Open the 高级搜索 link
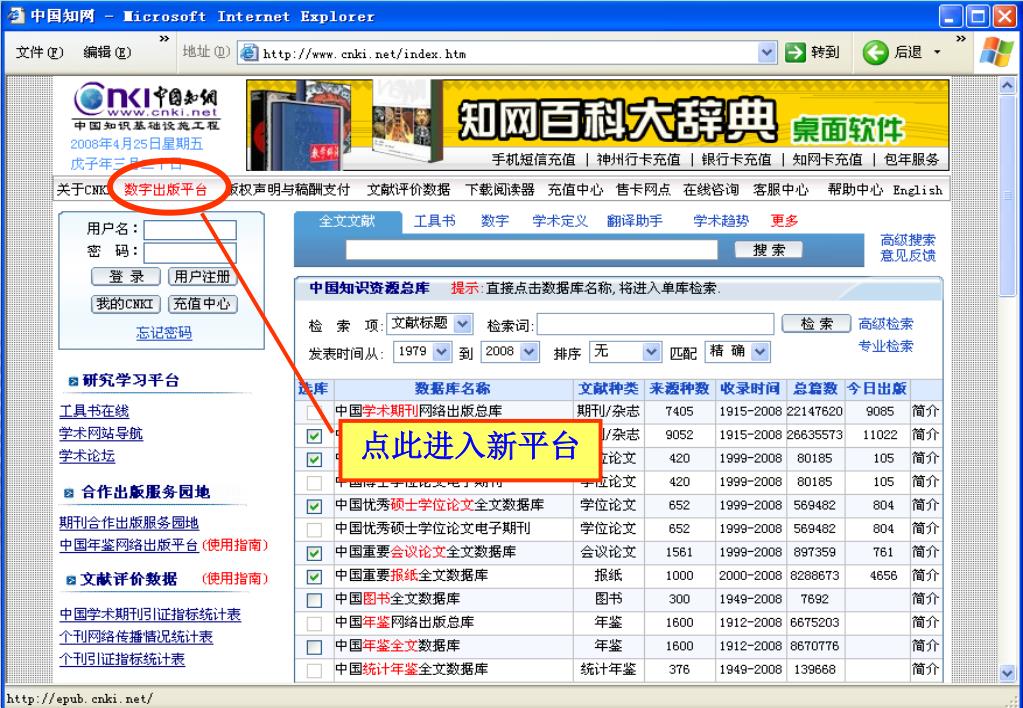Screen dimensions: 1023x708 pyautogui.click(x=908, y=240)
